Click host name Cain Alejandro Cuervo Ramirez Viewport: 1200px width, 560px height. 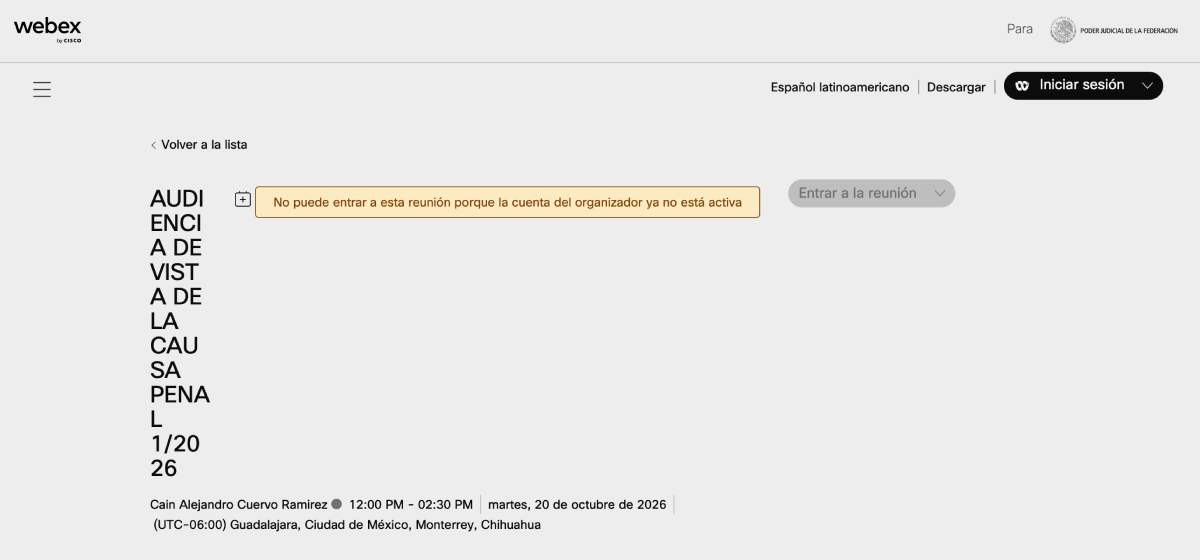(x=239, y=504)
